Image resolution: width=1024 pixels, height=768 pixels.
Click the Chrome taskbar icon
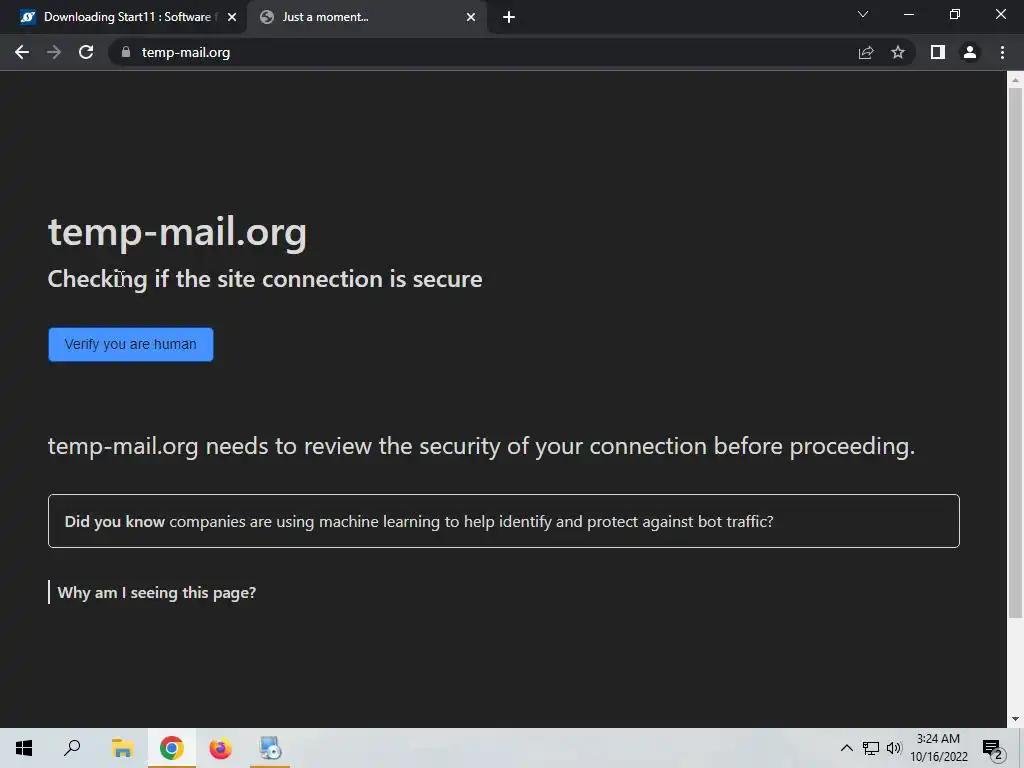point(171,748)
